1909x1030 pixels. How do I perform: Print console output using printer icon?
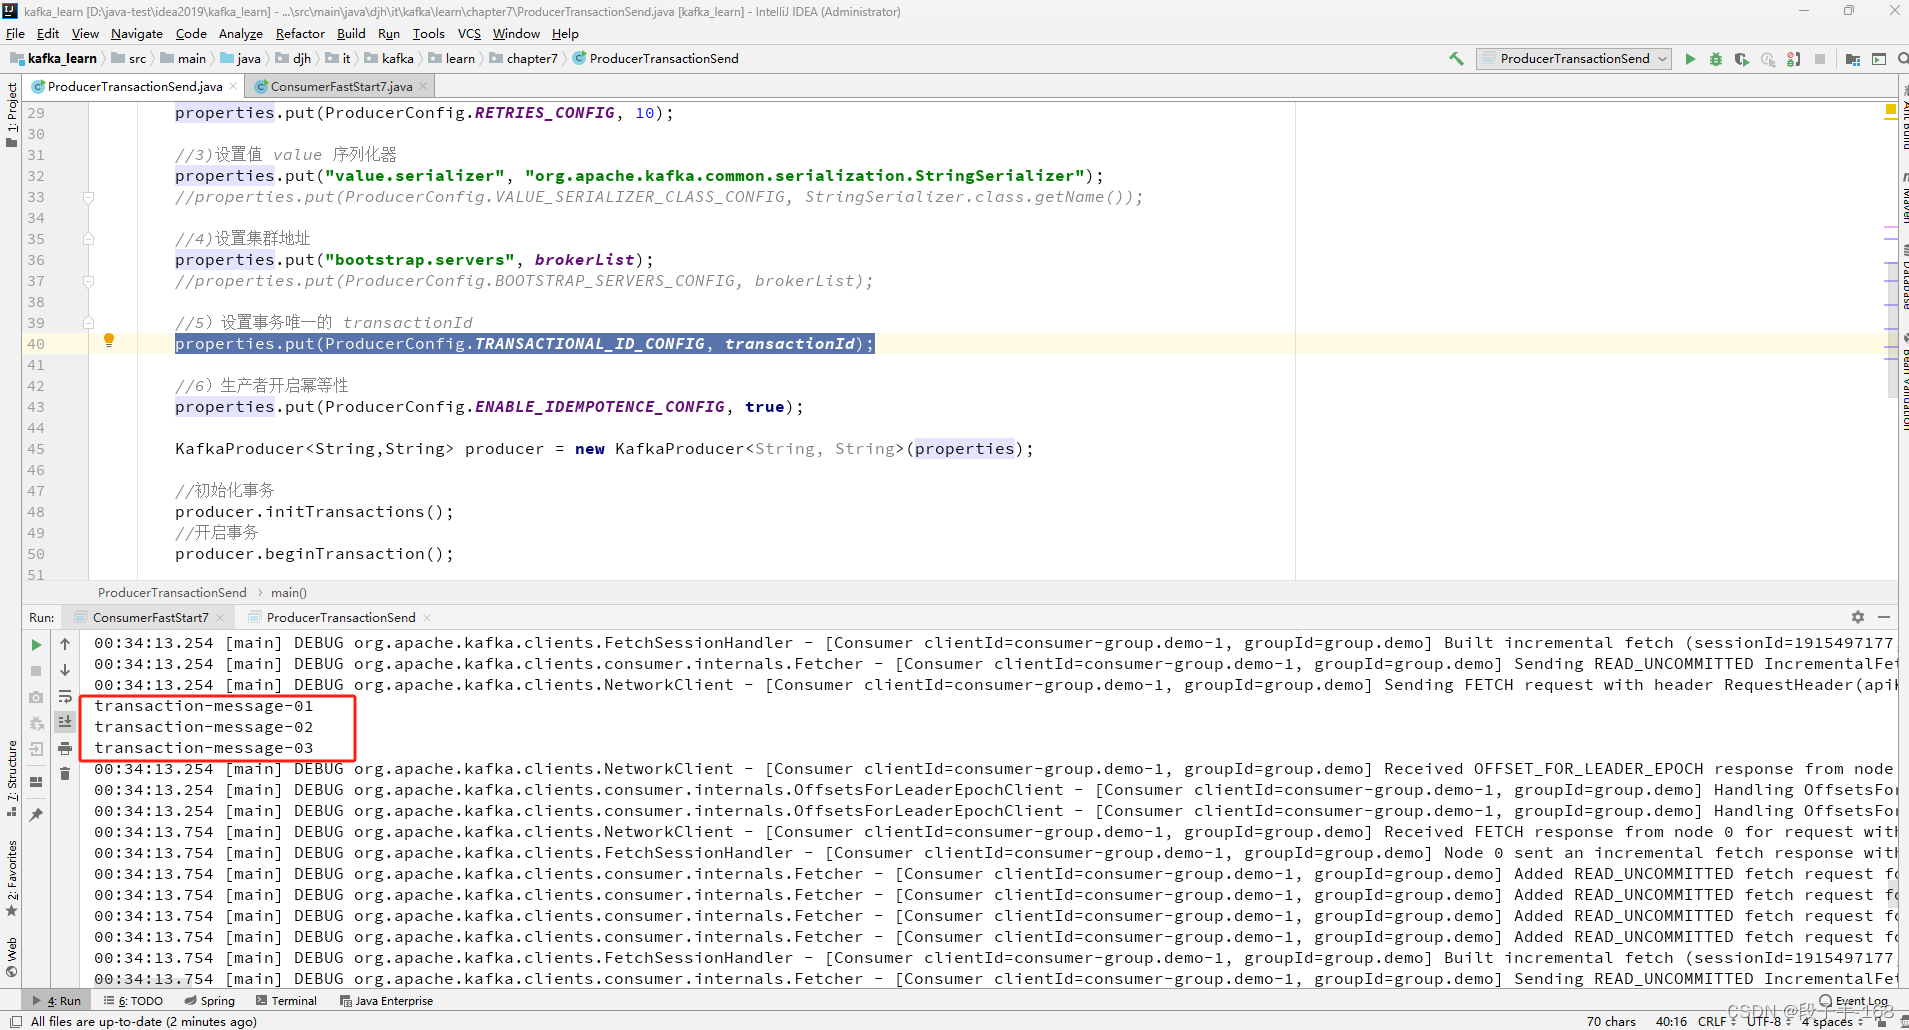65,748
